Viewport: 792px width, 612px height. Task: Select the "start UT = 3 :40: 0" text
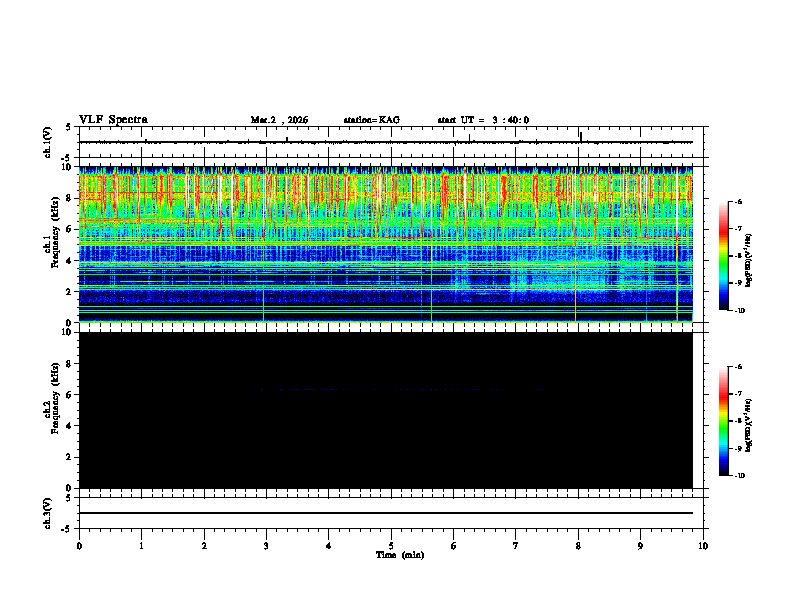point(483,120)
